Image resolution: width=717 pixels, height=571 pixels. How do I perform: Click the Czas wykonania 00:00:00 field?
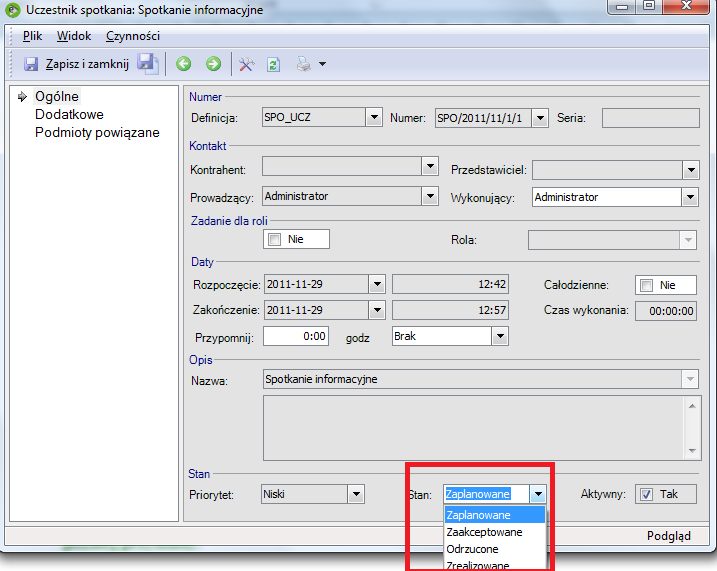pyautogui.click(x=666, y=311)
